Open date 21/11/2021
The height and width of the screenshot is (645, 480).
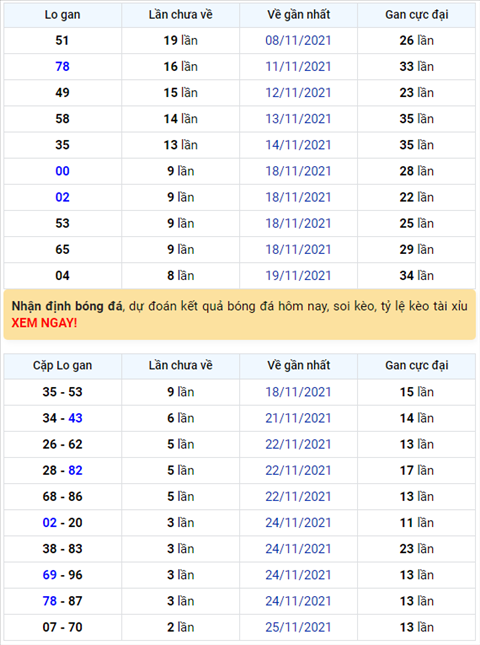coord(298,418)
